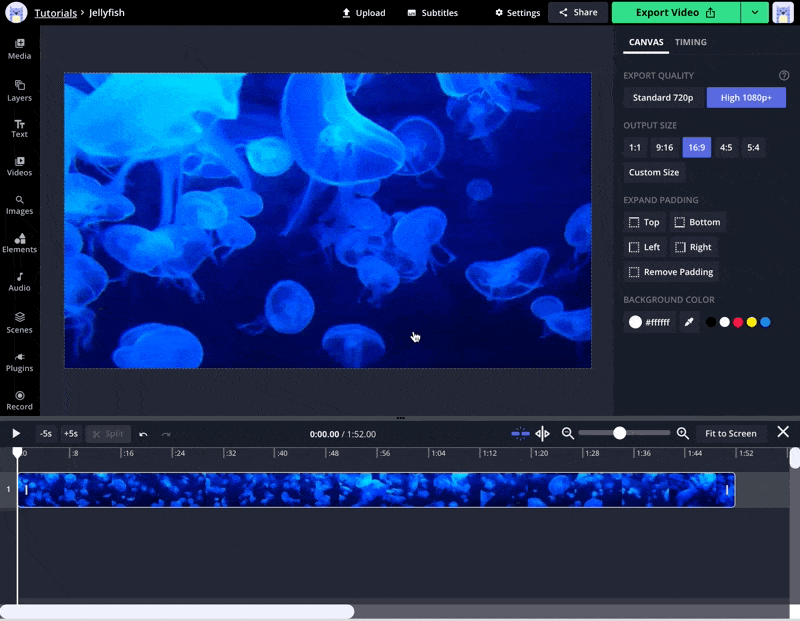Start screen recording with Record
Viewport: 800px width, 621px height.
tap(19, 400)
